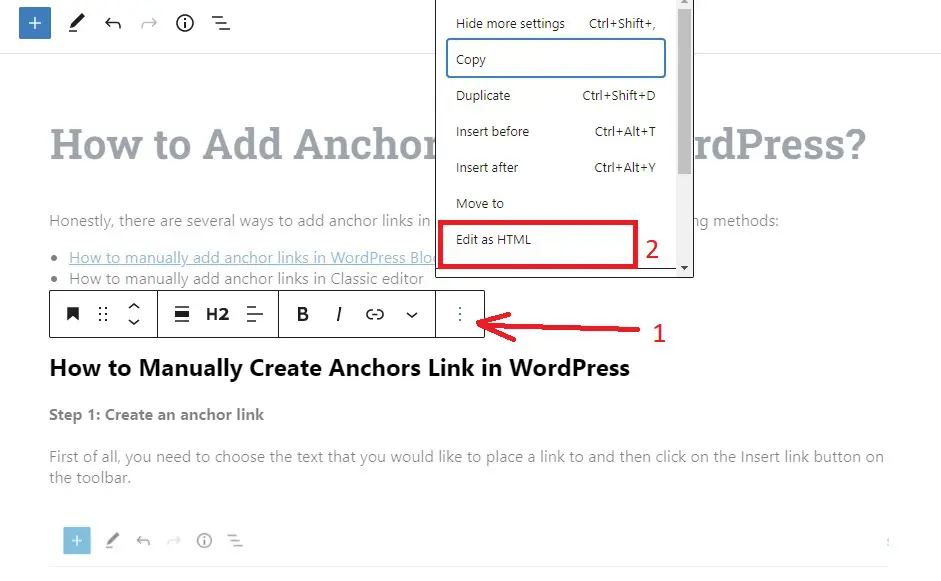Select Duplicate from block menu
Image resolution: width=941 pixels, height=581 pixels.
point(556,95)
